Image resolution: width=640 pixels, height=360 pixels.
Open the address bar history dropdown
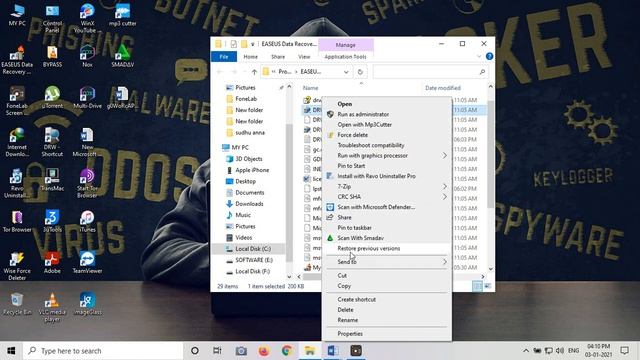[346, 72]
